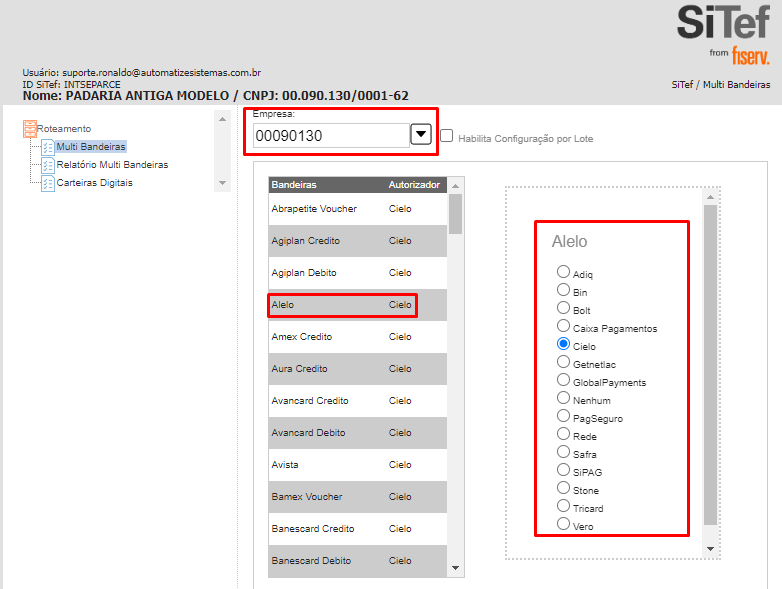Choose the Bin radio option
Screen dimensions: 782x589
(563, 289)
